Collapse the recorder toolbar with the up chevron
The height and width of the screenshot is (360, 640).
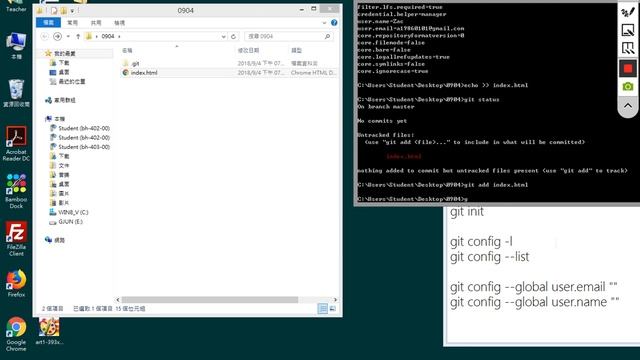(628, 106)
